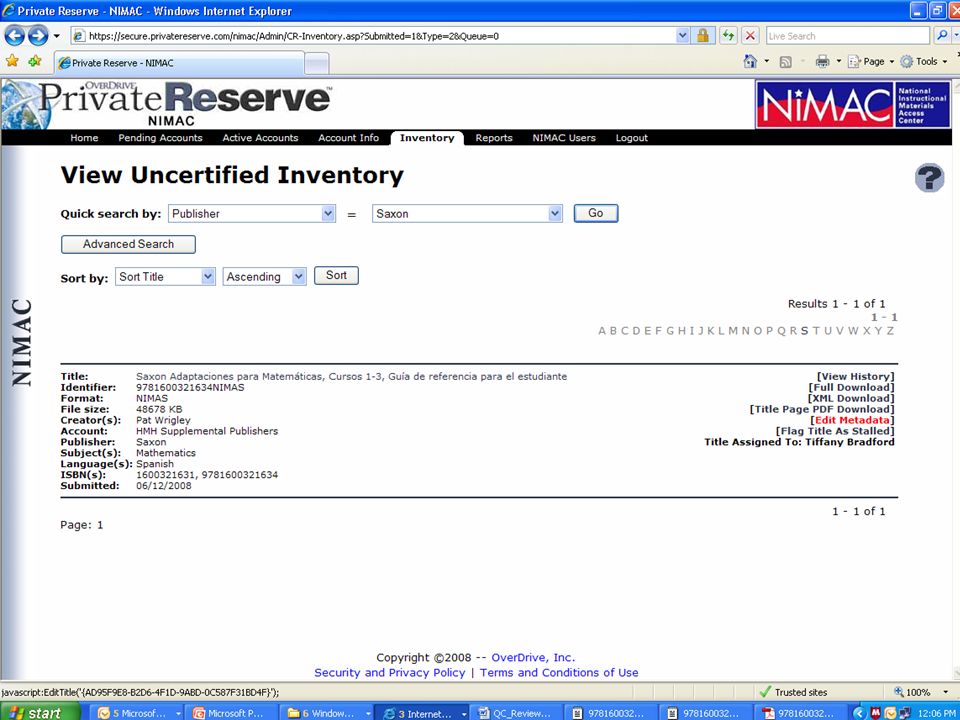Screen dimensions: 960x720
Task: Click the View History link
Action: click(x=855, y=377)
